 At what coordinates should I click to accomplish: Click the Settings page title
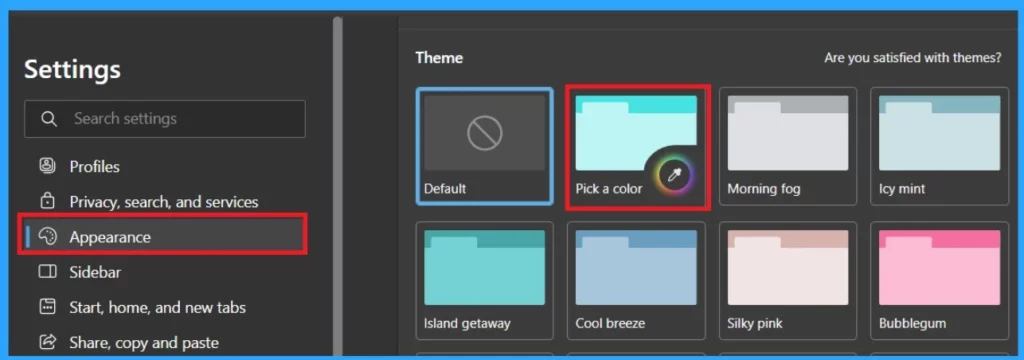(72, 69)
